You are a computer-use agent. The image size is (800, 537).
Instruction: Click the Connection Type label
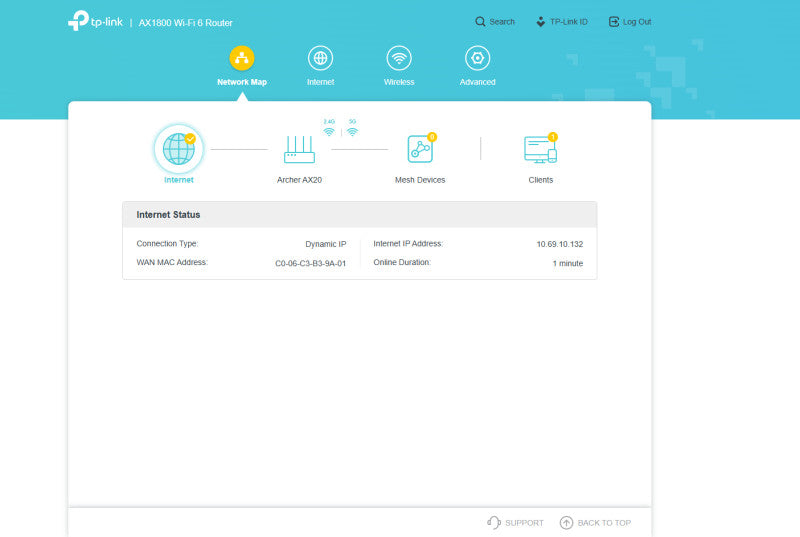(x=167, y=244)
